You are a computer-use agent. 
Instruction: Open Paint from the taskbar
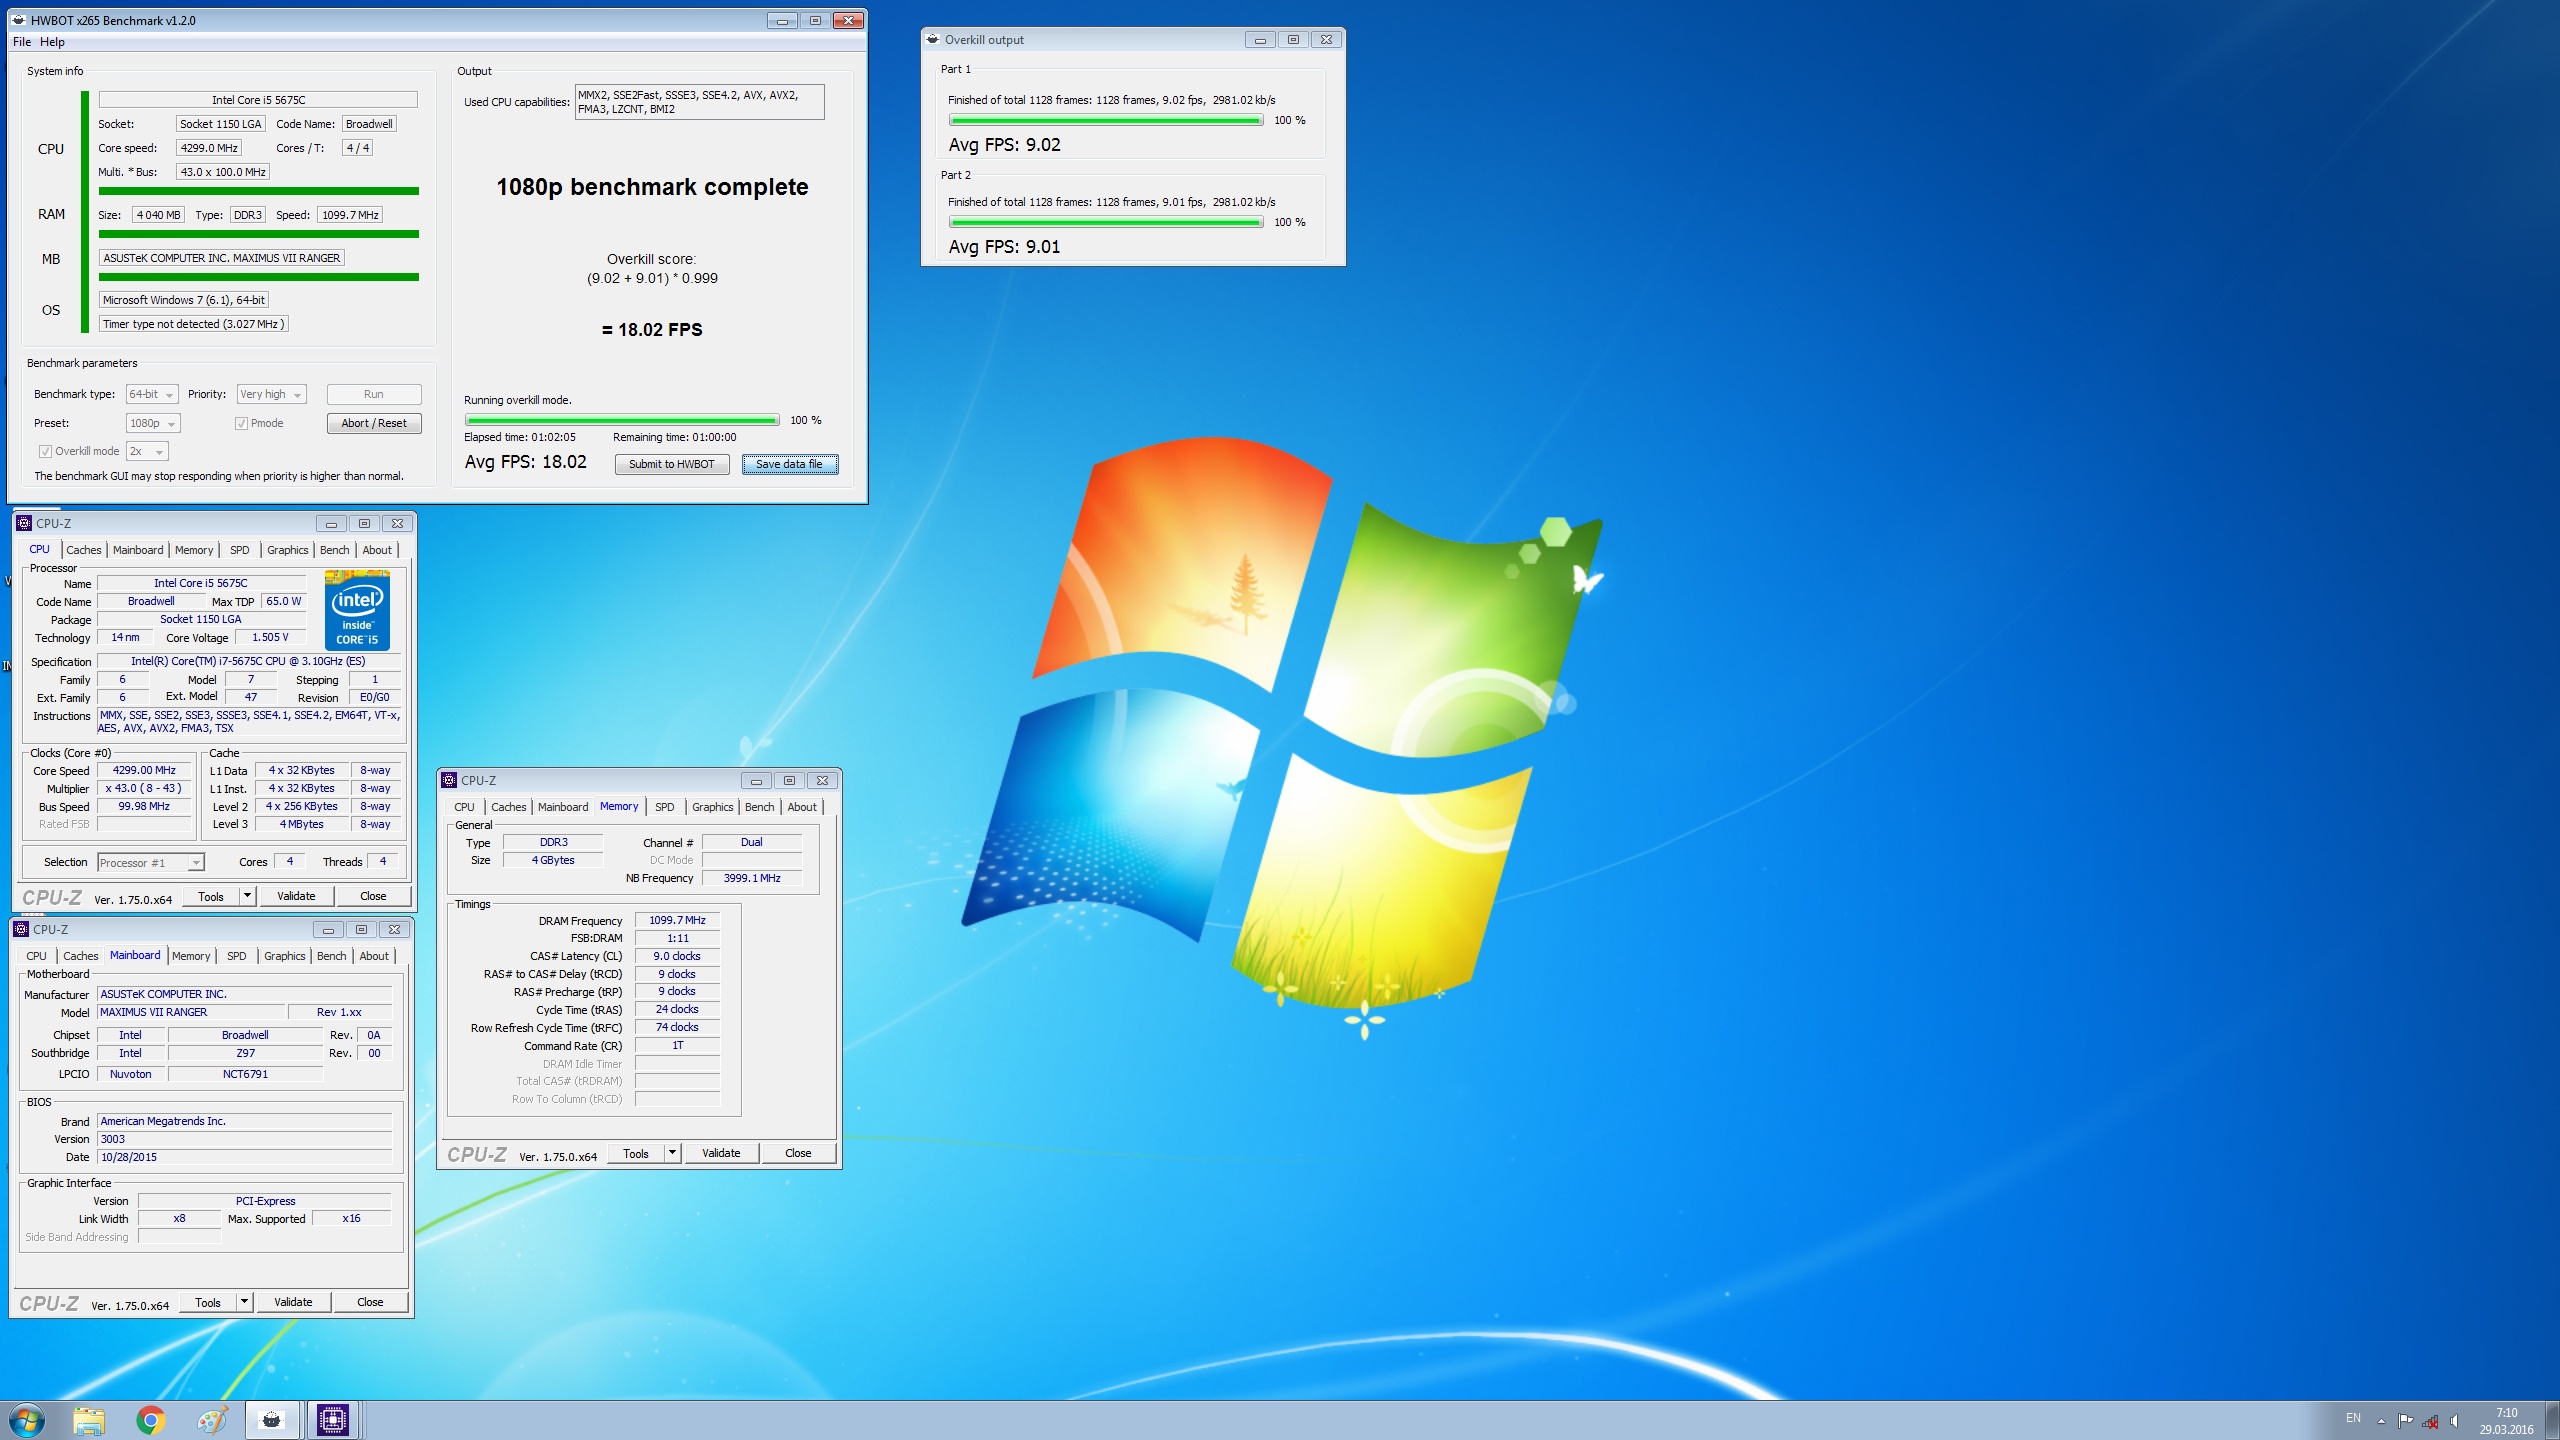212,1420
